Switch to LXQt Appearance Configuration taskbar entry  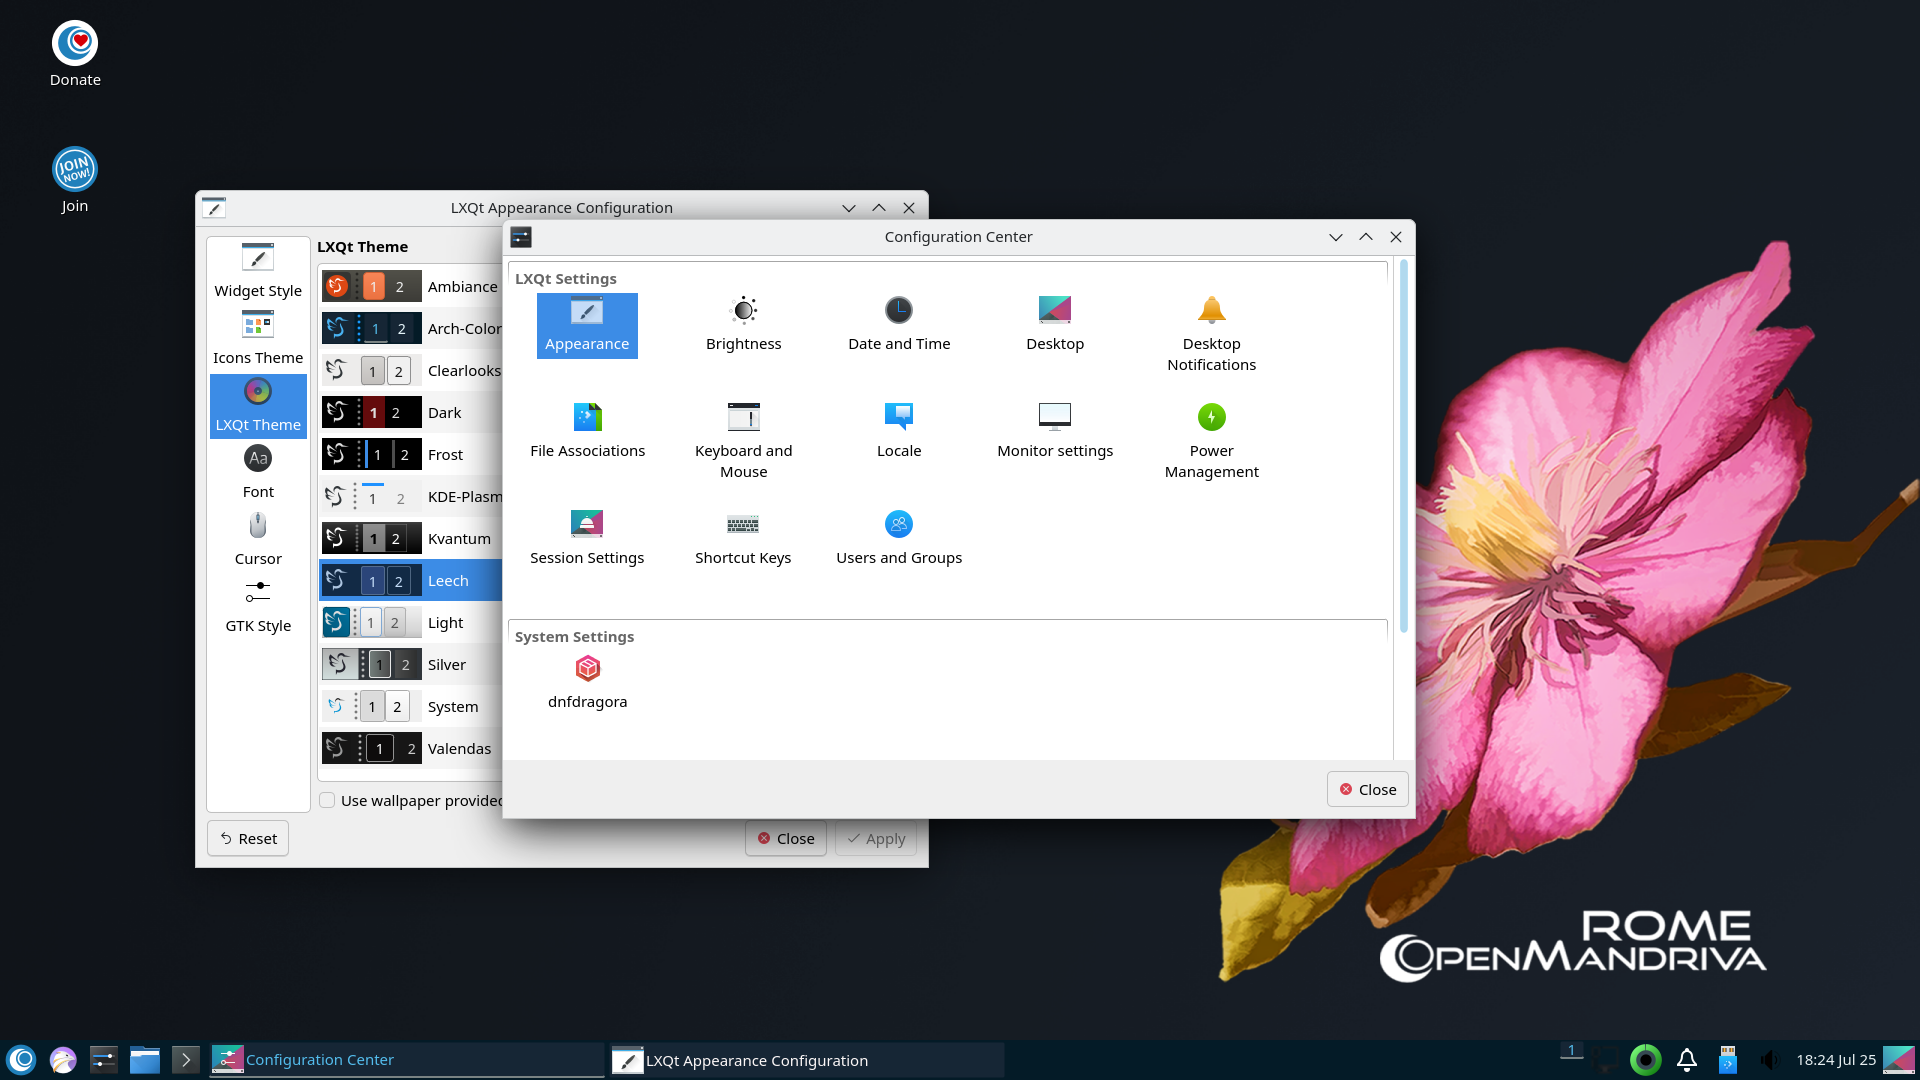[x=806, y=1060]
